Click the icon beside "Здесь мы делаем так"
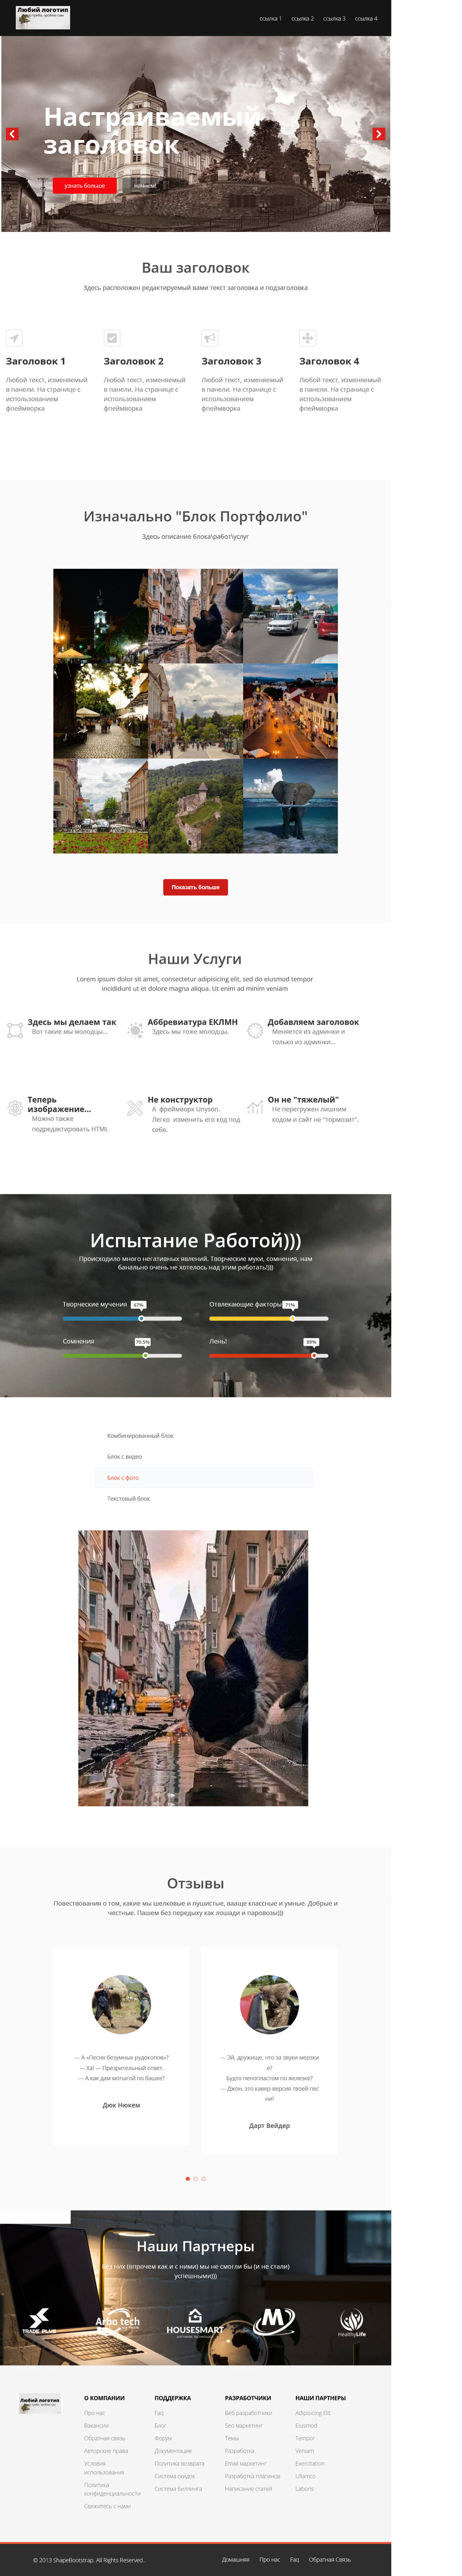 [x=15, y=1030]
